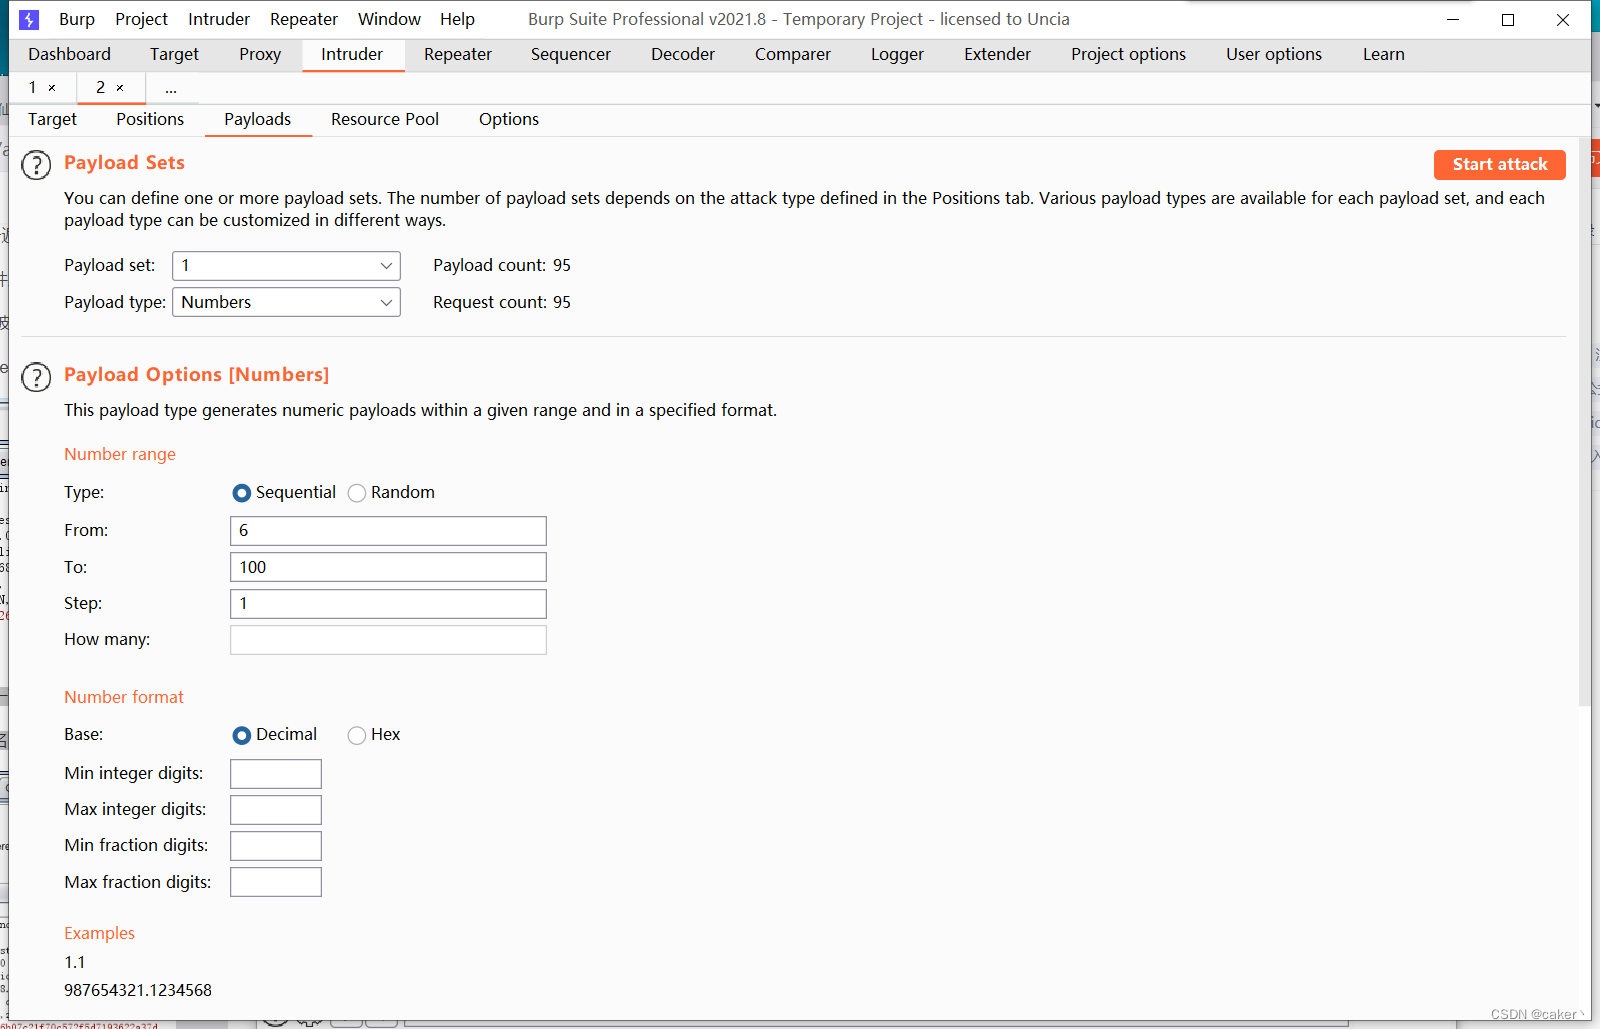
Task: Open the Intruder menu in menu bar
Action: (x=219, y=19)
